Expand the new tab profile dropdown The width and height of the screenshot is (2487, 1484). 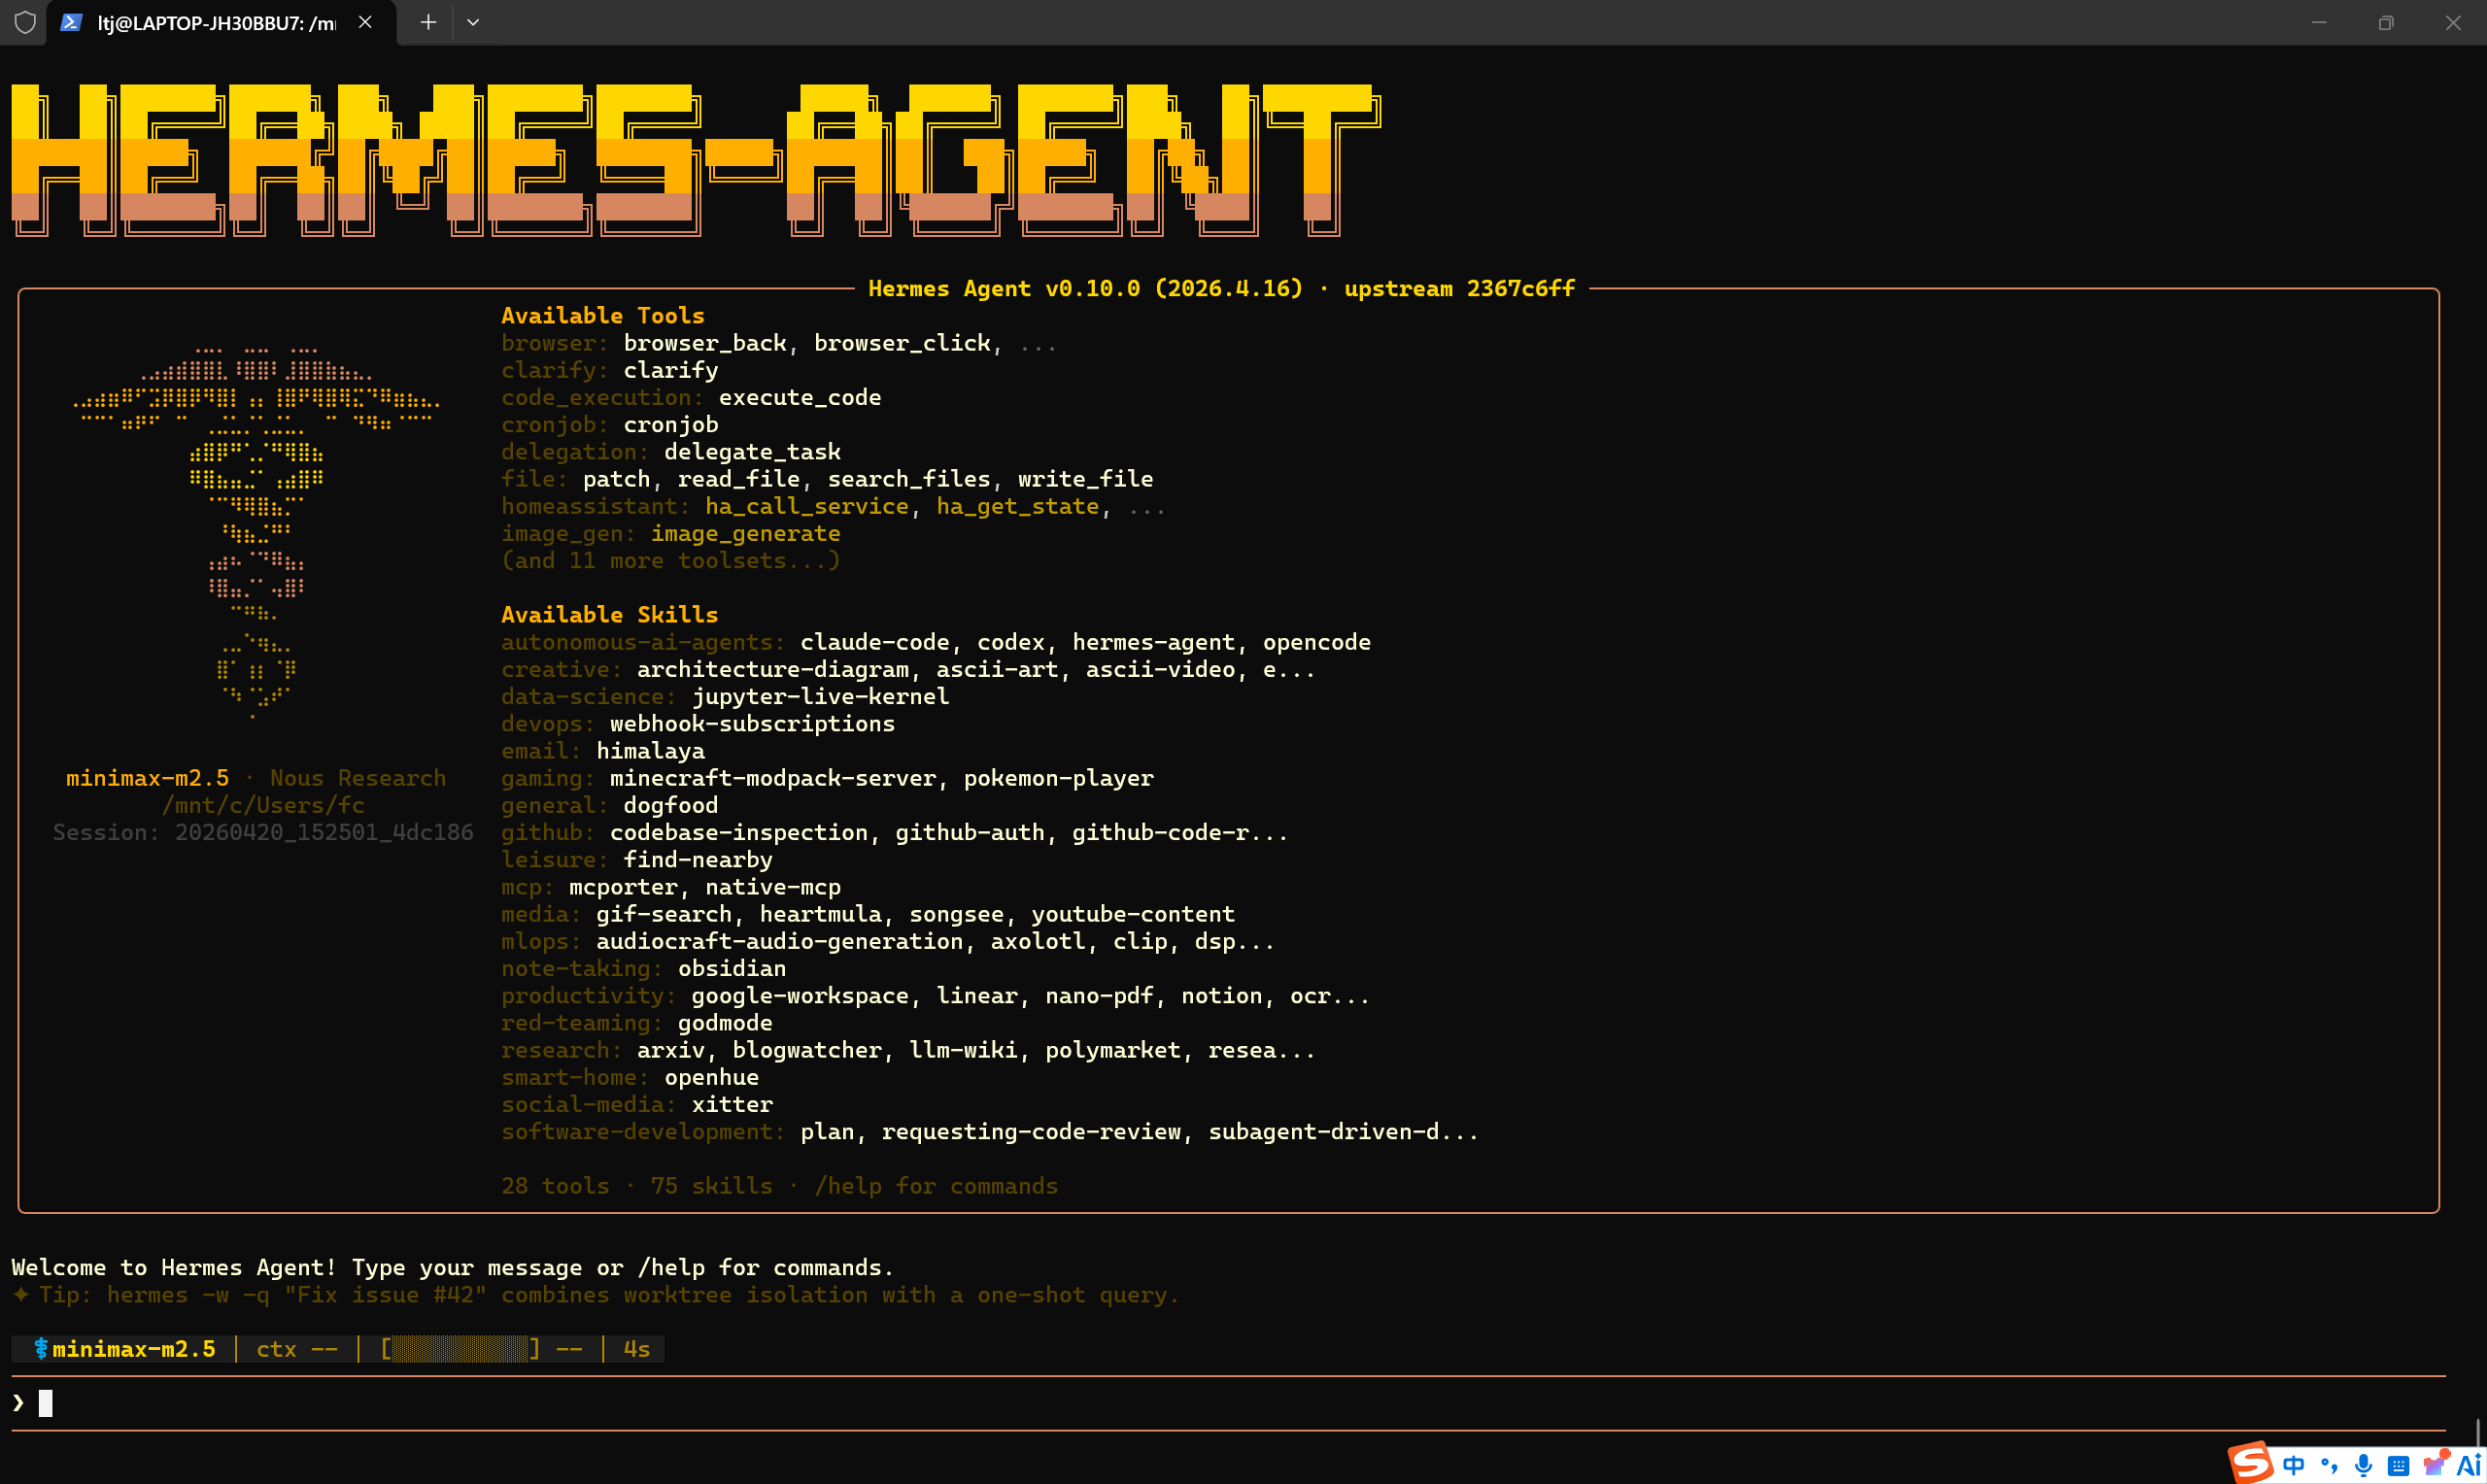[x=473, y=22]
